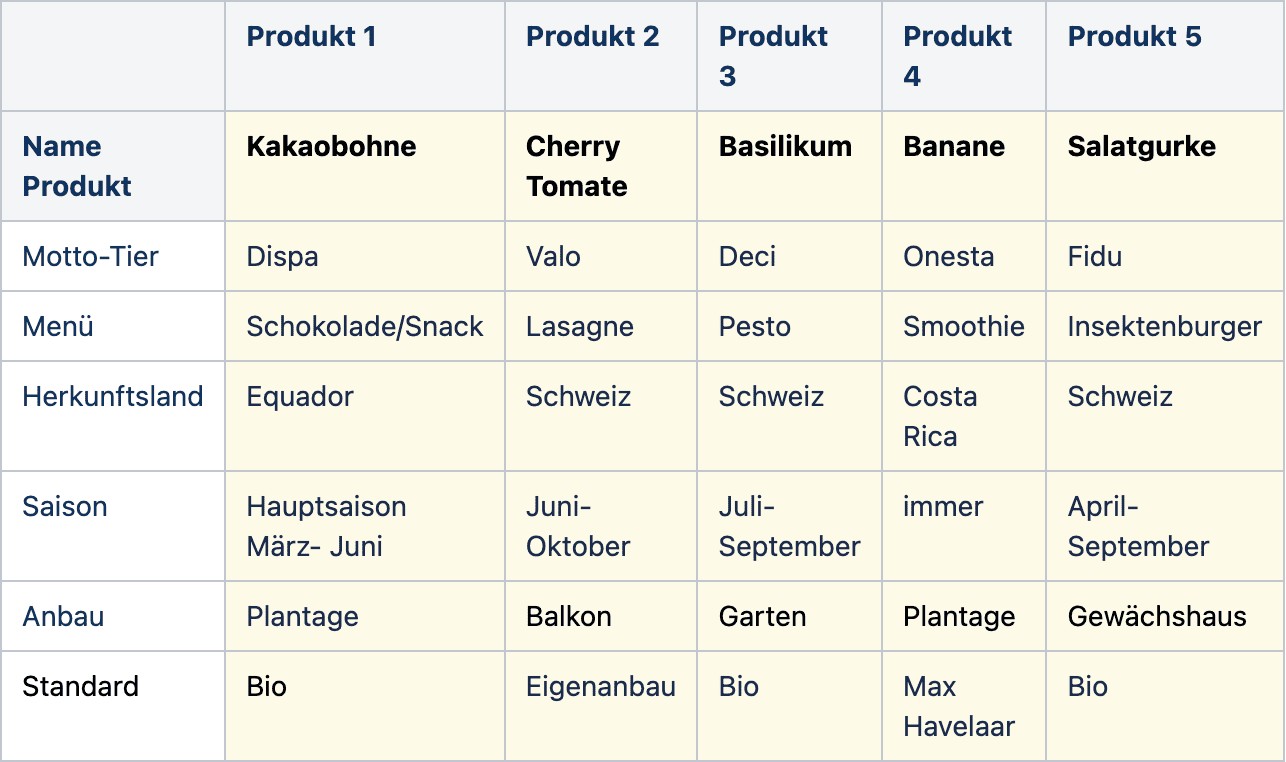This screenshot has height=762, width=1286.
Task: Click the Eigenanbau cell
Action: coord(601,706)
